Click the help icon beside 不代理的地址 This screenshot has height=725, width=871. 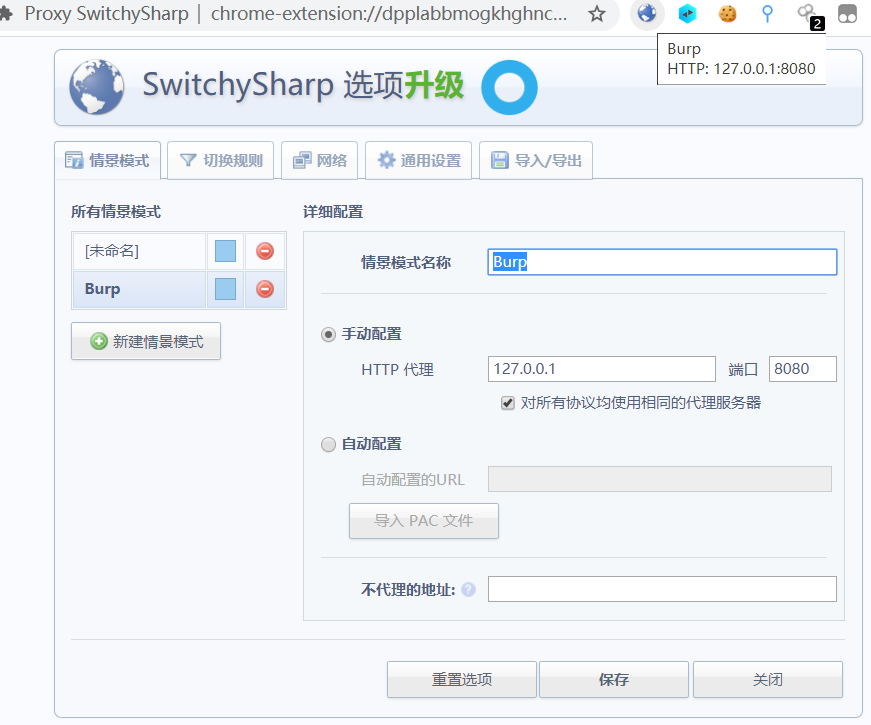point(468,589)
